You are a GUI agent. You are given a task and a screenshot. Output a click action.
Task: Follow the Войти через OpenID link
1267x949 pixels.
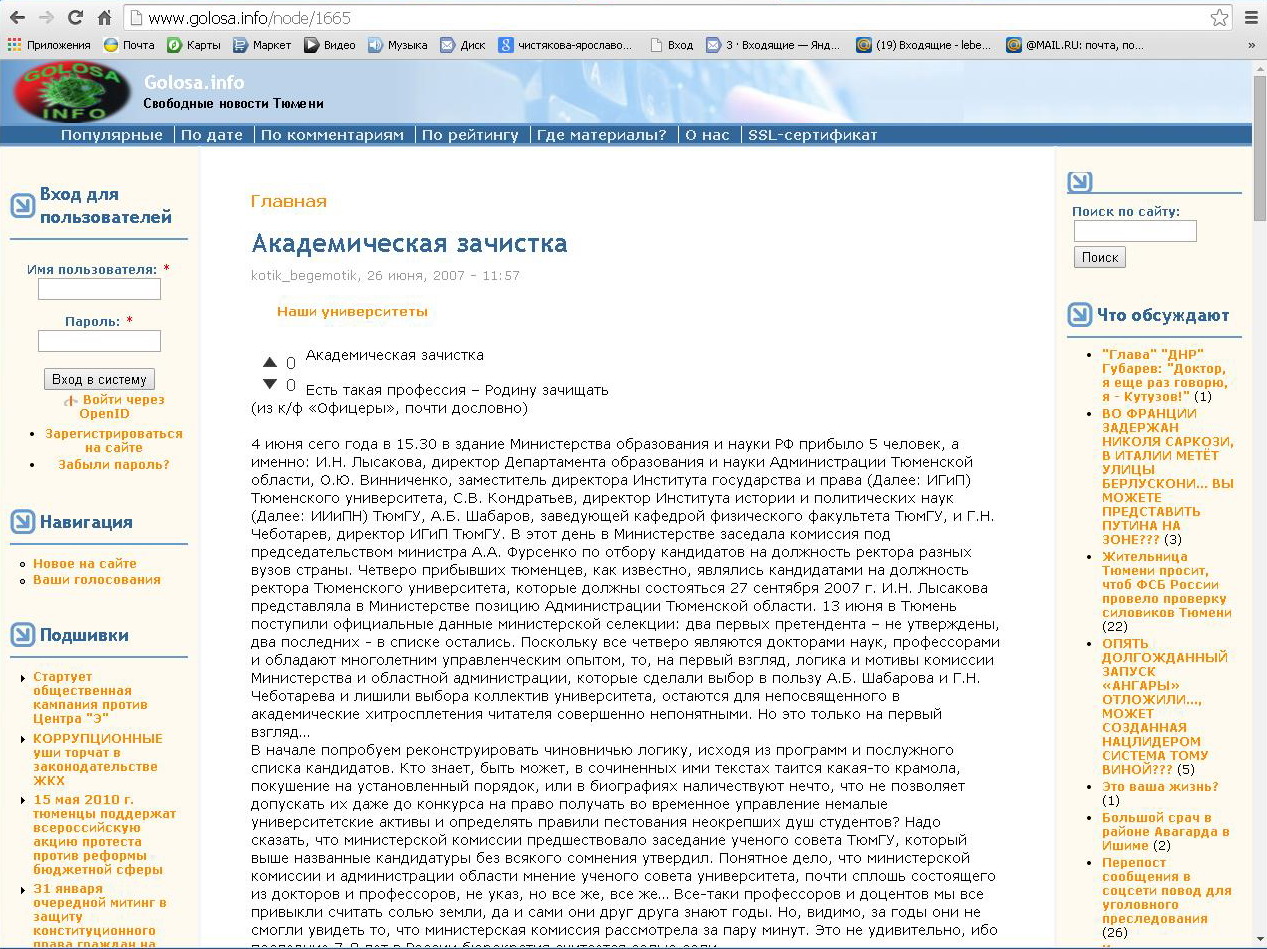123,406
